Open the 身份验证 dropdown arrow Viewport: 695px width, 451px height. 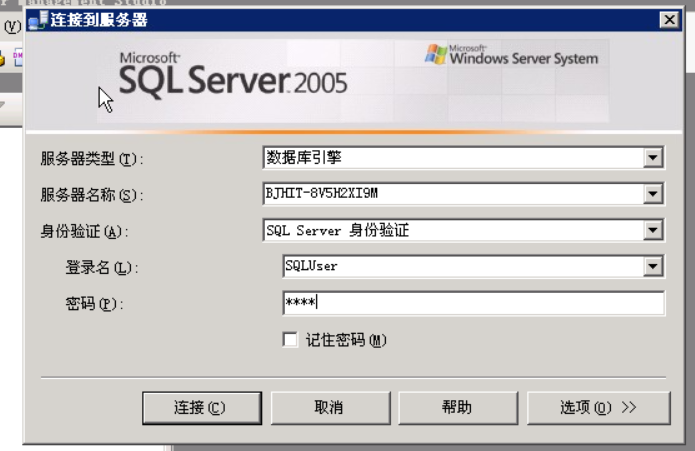pos(652,230)
